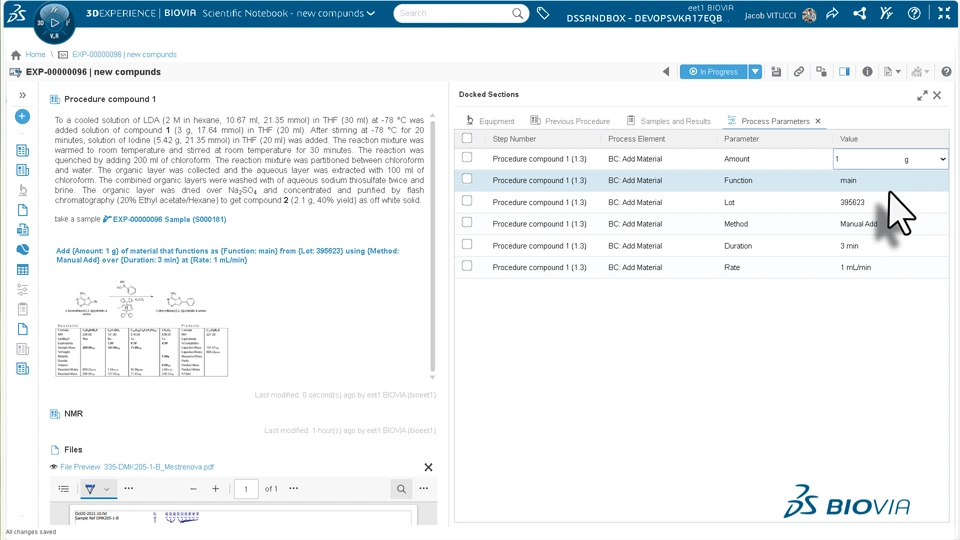960x540 pixels.
Task: Click Home icon in breadcrumb
Action: pos(16,54)
